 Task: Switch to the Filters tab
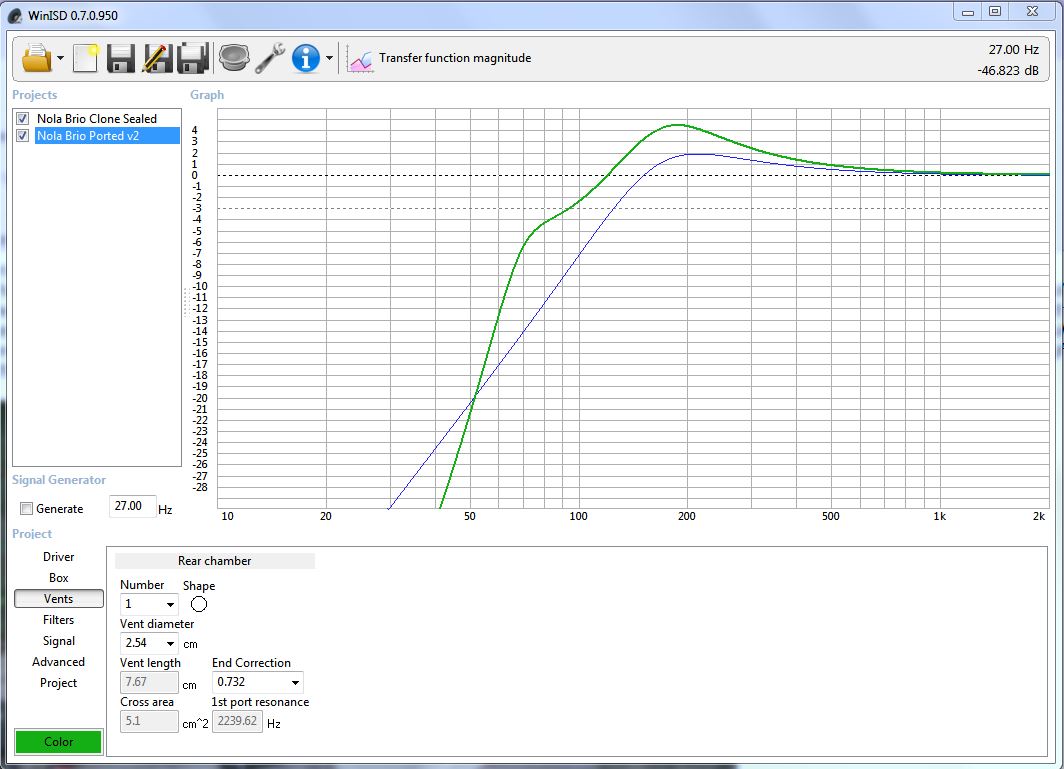pyautogui.click(x=58, y=620)
